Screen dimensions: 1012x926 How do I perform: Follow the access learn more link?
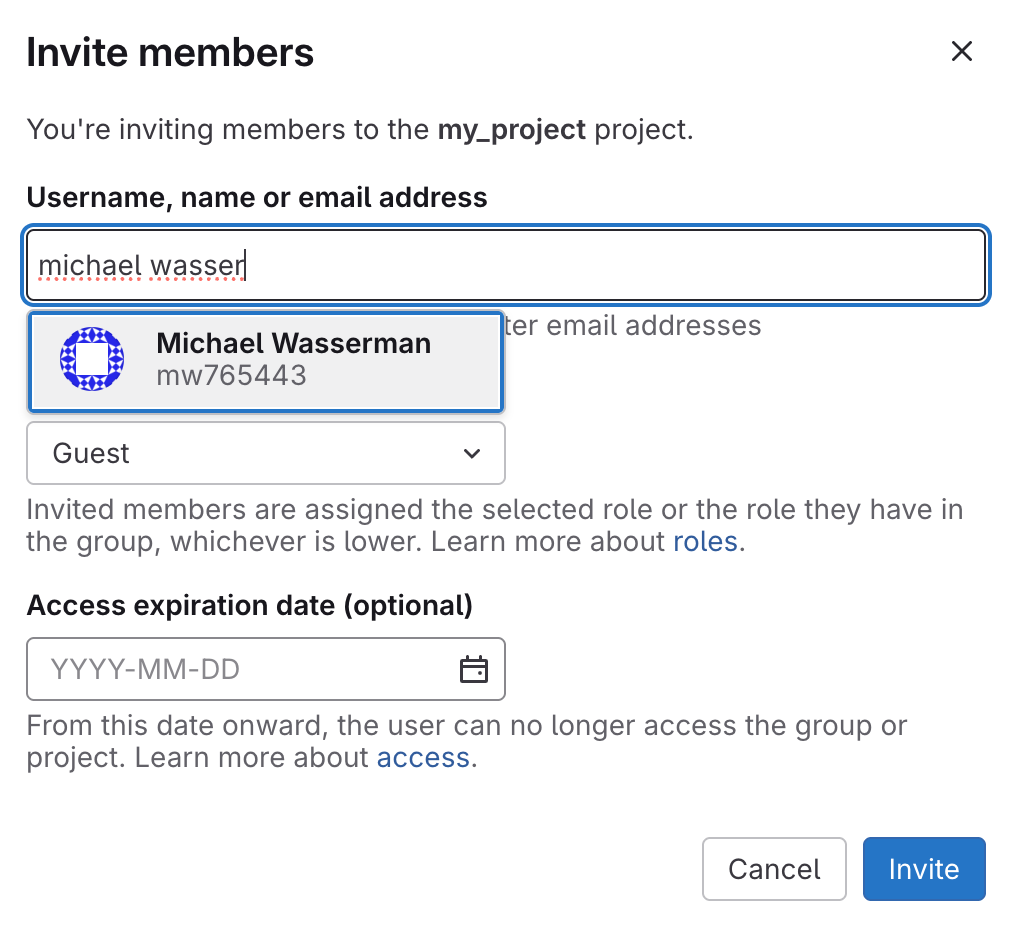[x=423, y=758]
